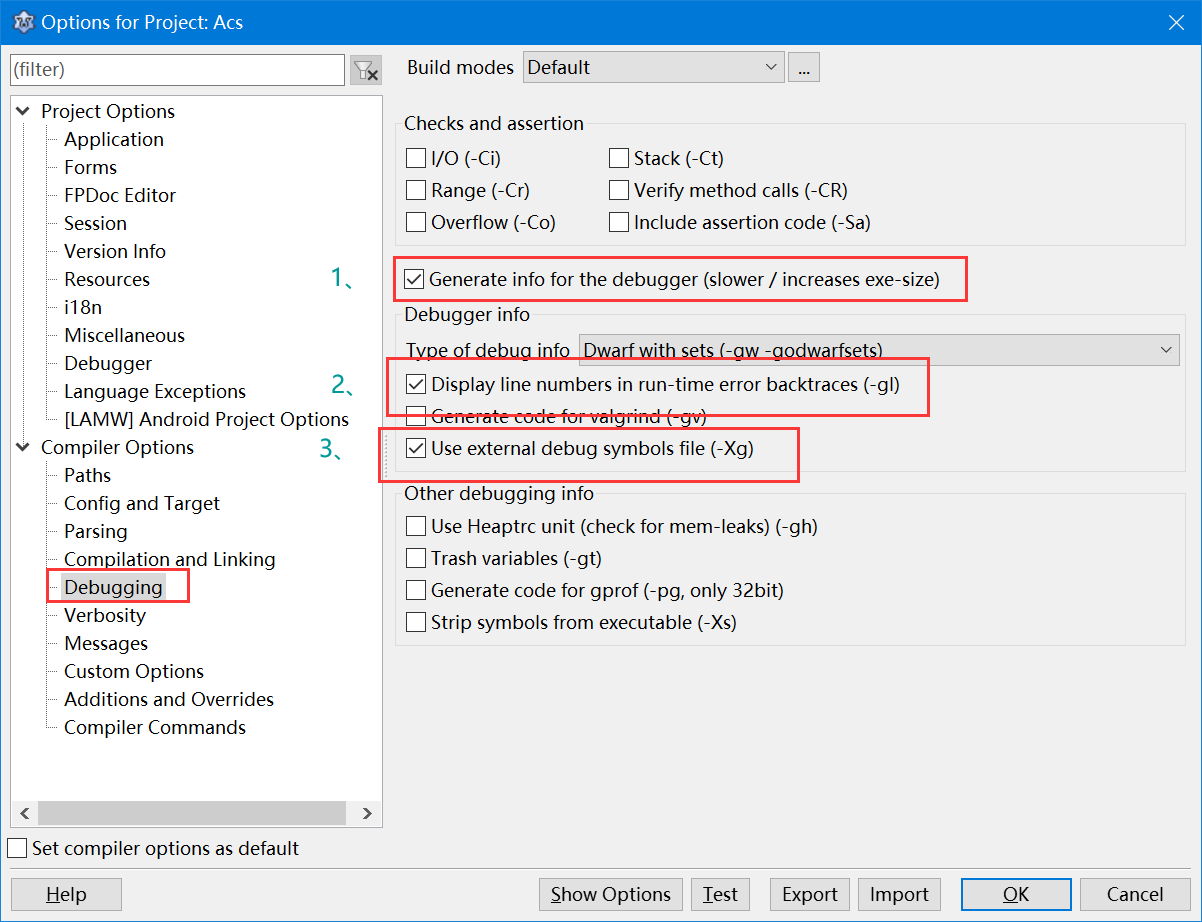Viewport: 1202px width, 922px height.
Task: Click into the filter search field
Action: tap(176, 70)
